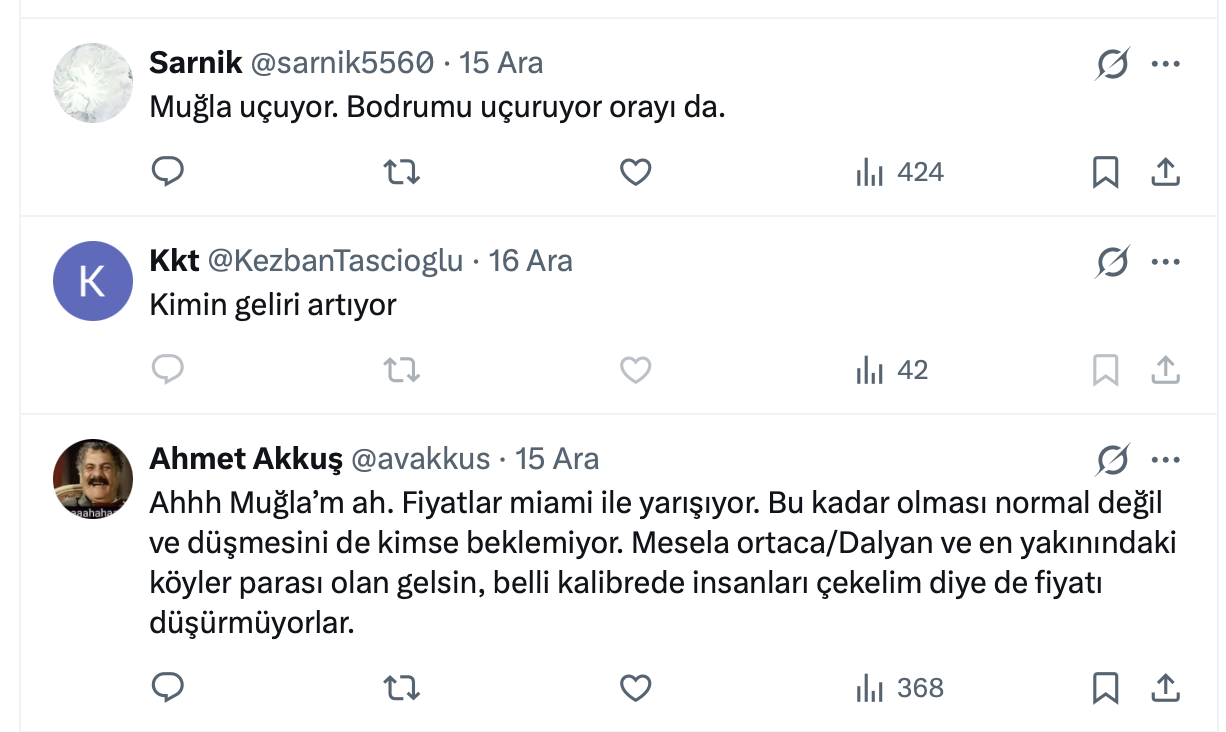Screen dimensions: 1226x732
Task: Open Grok icon on Sarnik's tweet
Action: (x=1112, y=65)
